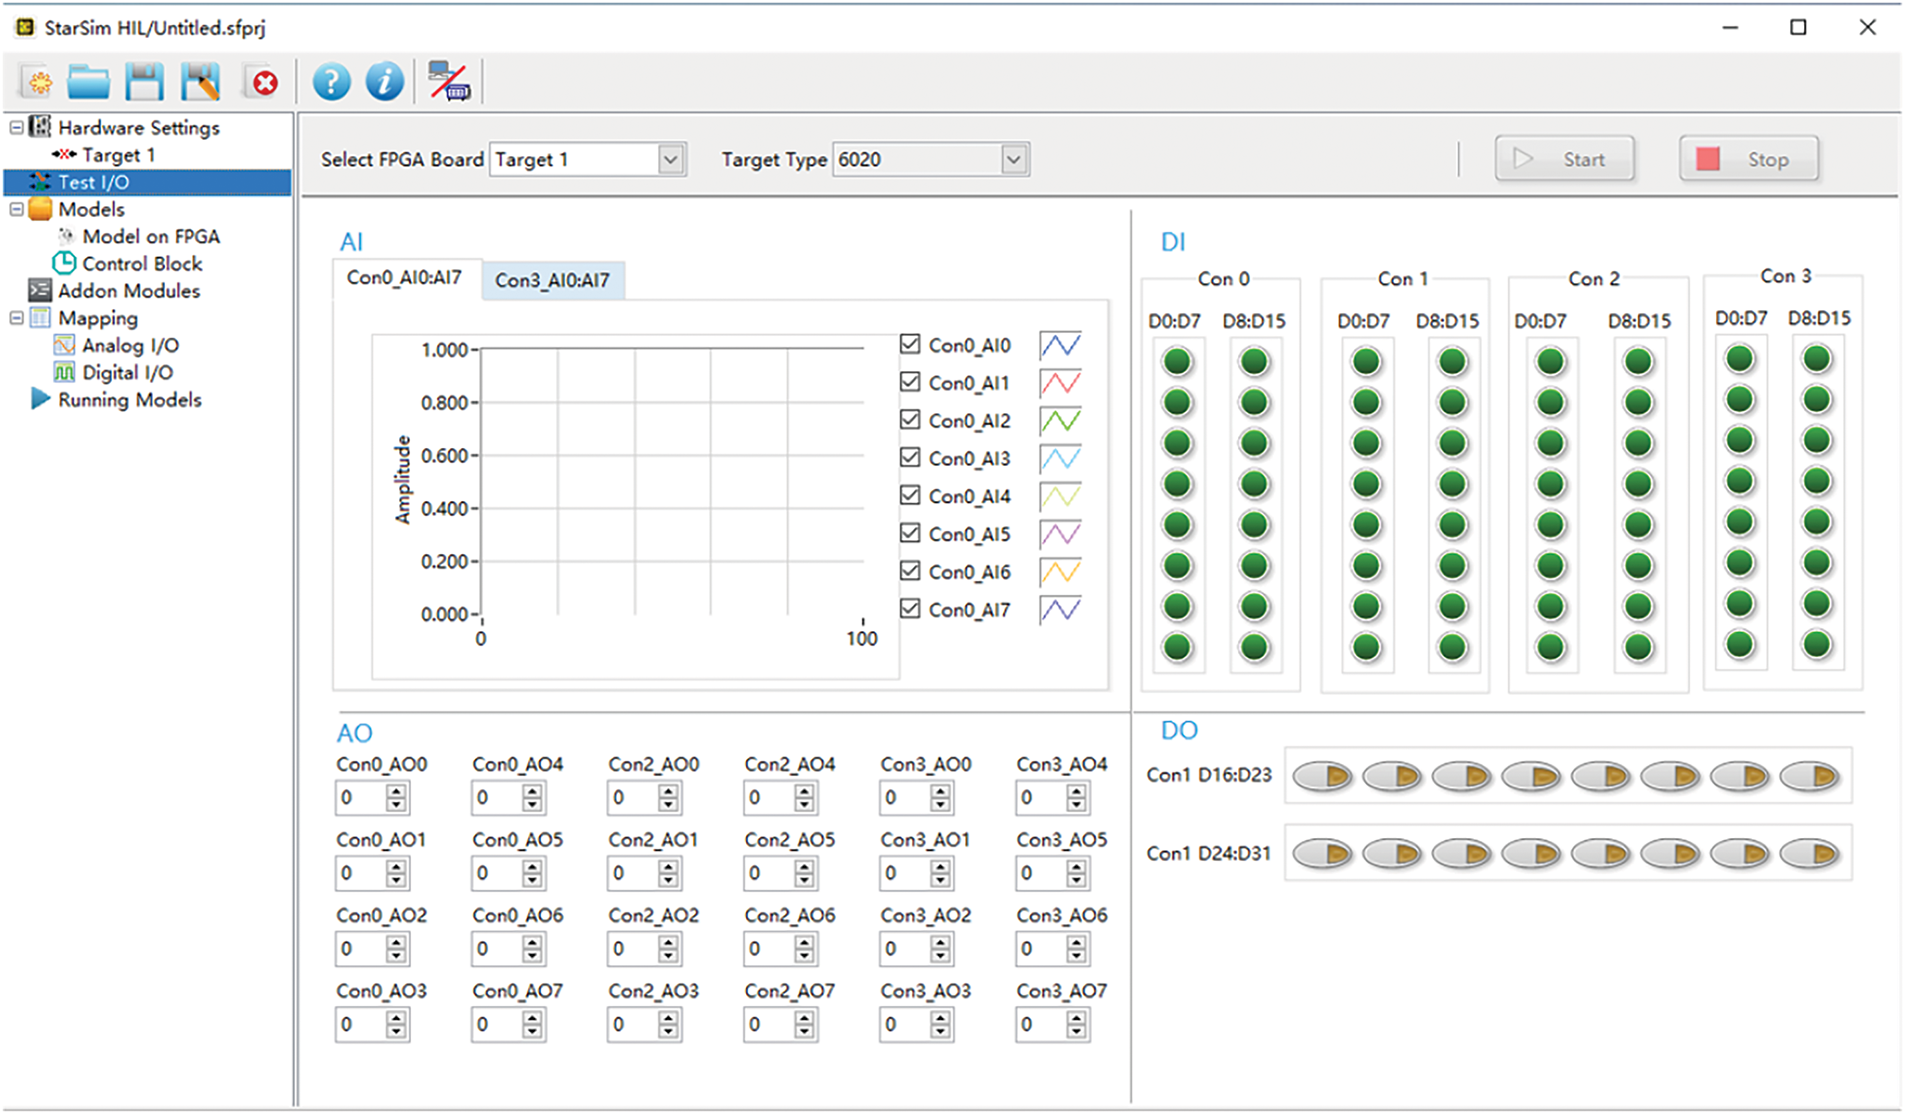The height and width of the screenshot is (1115, 1905).
Task: Open the Target Type dropdown
Action: click(x=1014, y=160)
